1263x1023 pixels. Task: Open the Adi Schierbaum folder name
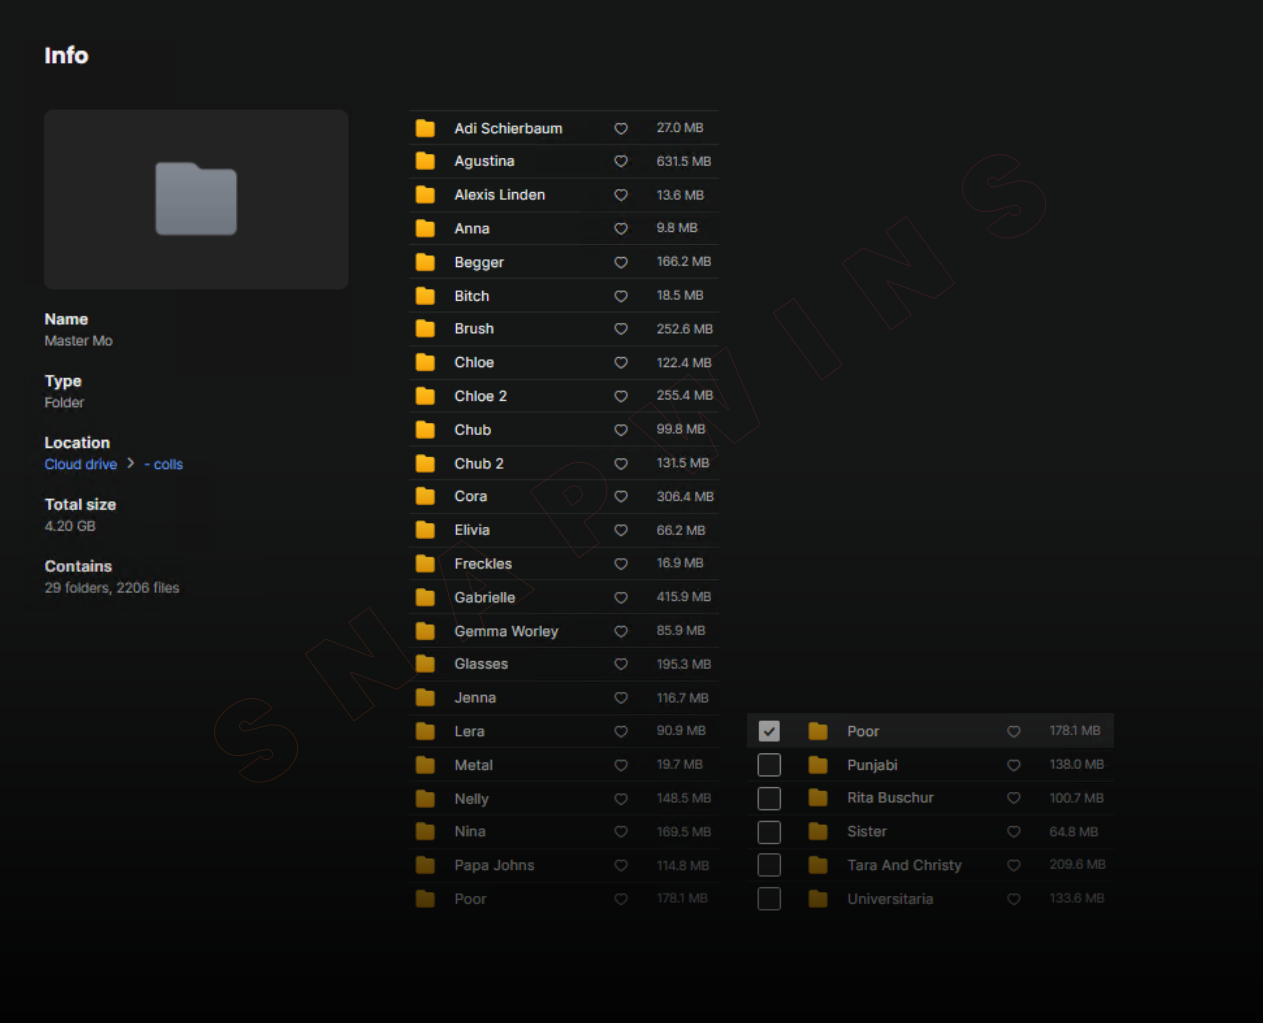pyautogui.click(x=508, y=129)
